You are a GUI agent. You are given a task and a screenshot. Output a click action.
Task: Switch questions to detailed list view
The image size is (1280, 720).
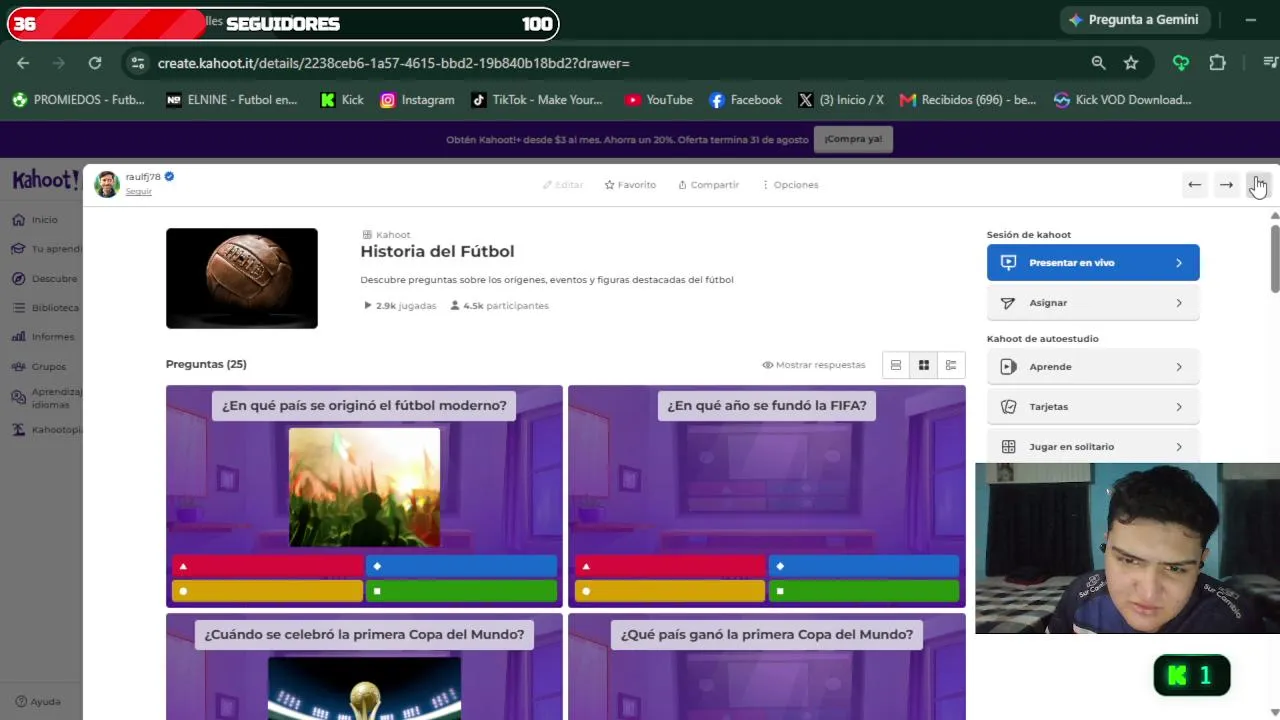(951, 365)
